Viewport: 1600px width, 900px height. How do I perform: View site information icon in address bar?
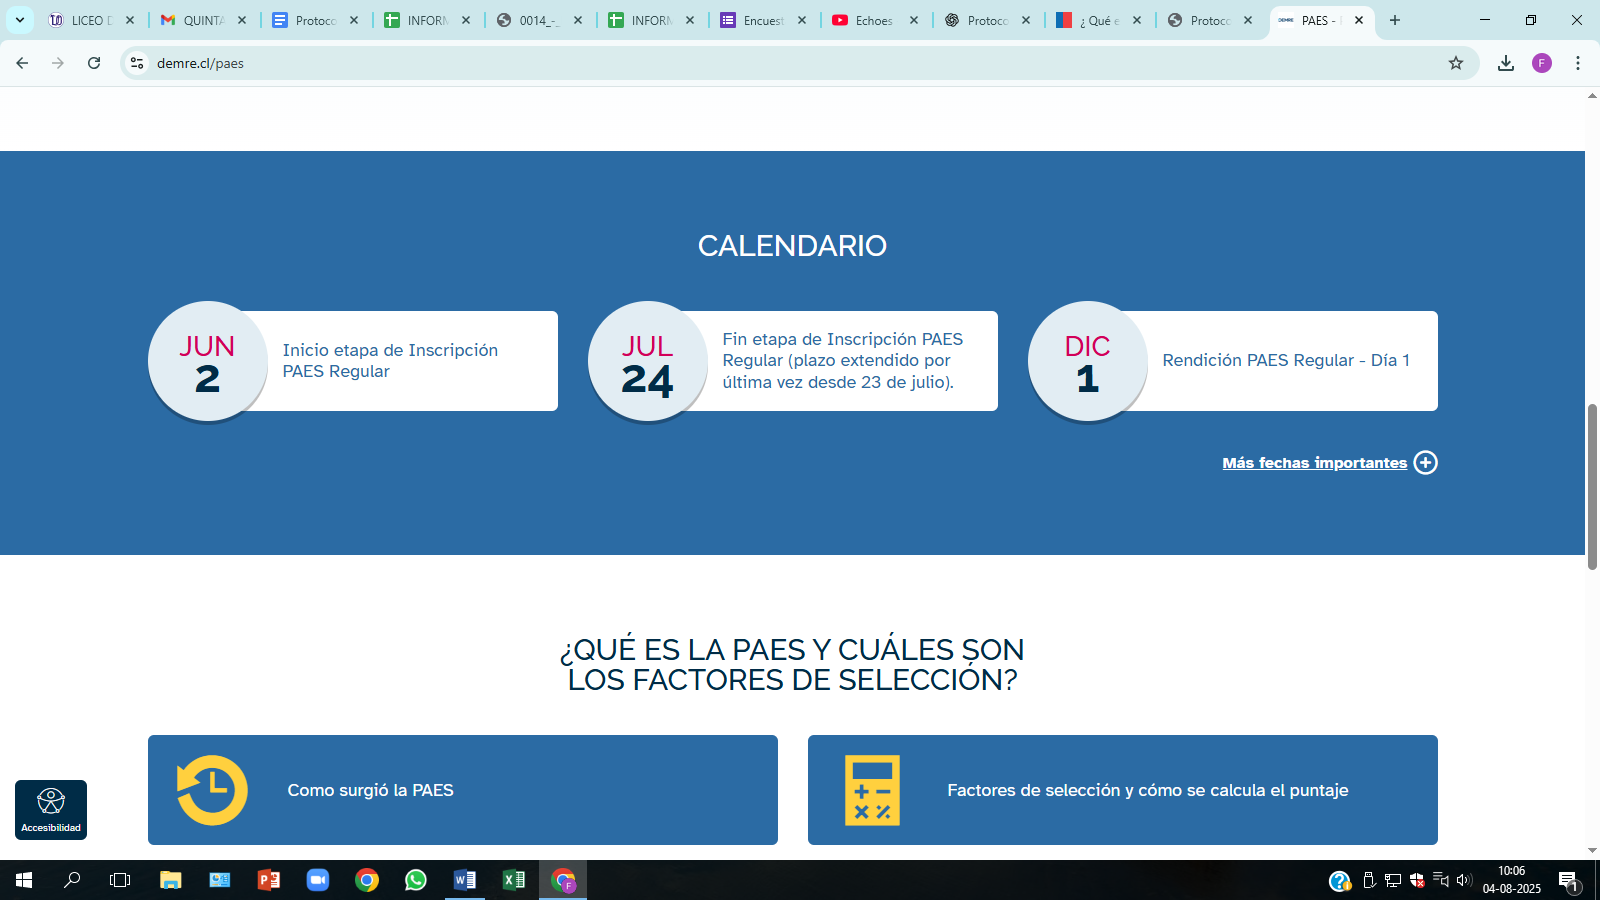coord(137,63)
